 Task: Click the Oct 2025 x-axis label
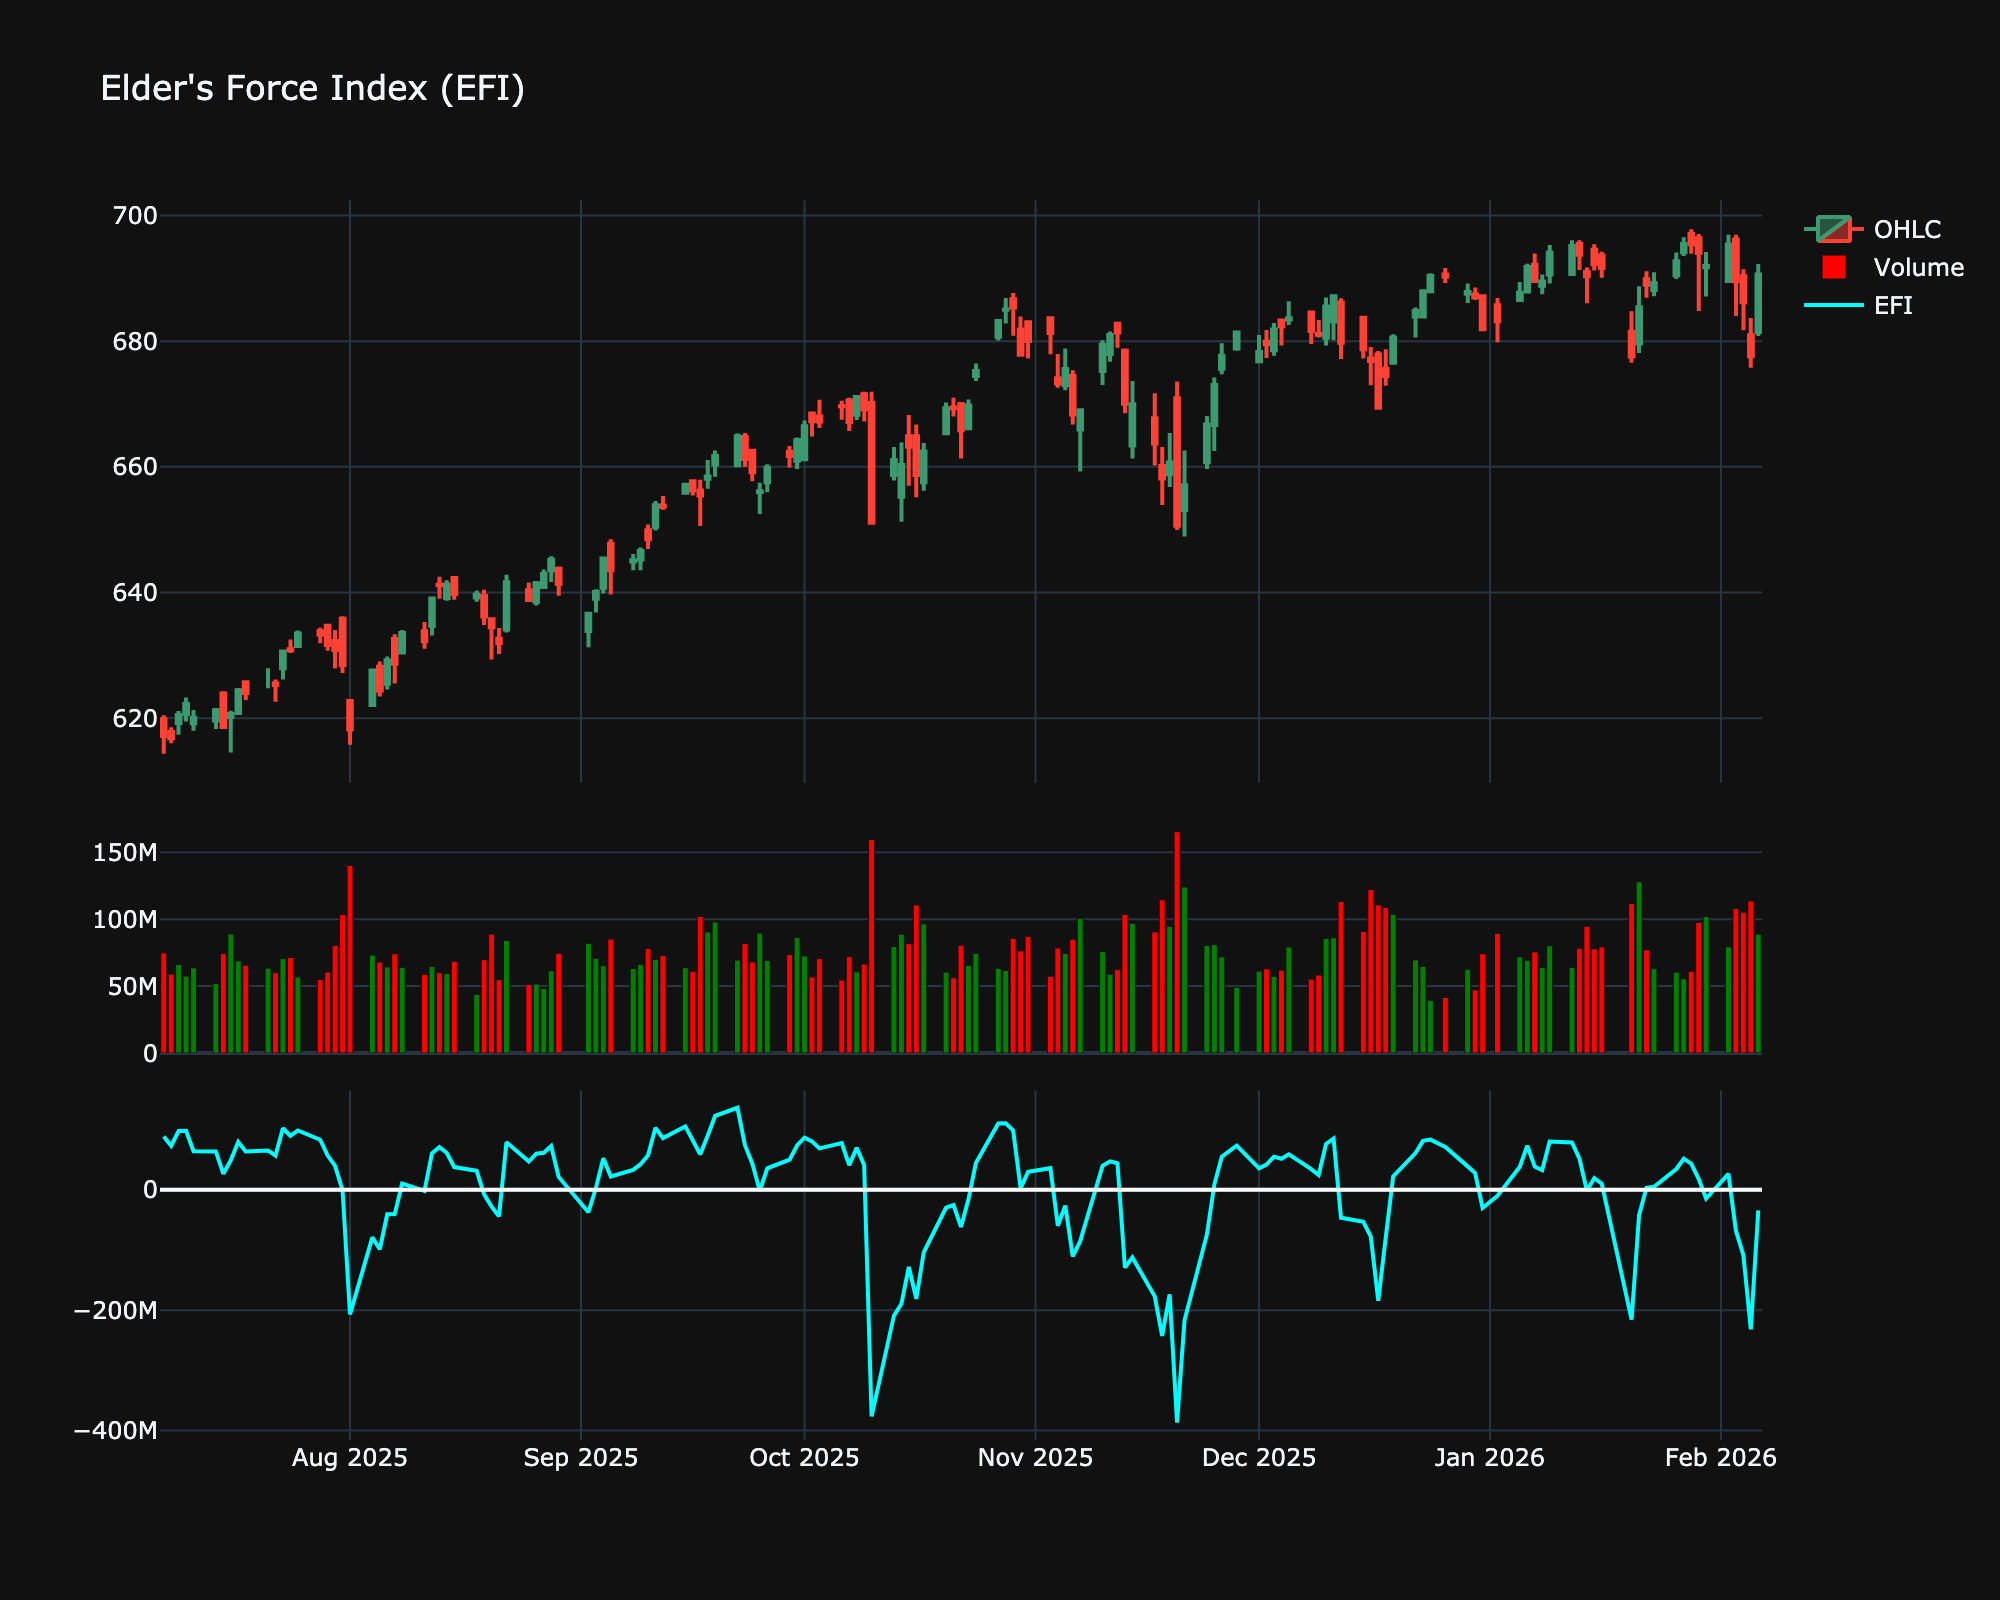click(804, 1458)
